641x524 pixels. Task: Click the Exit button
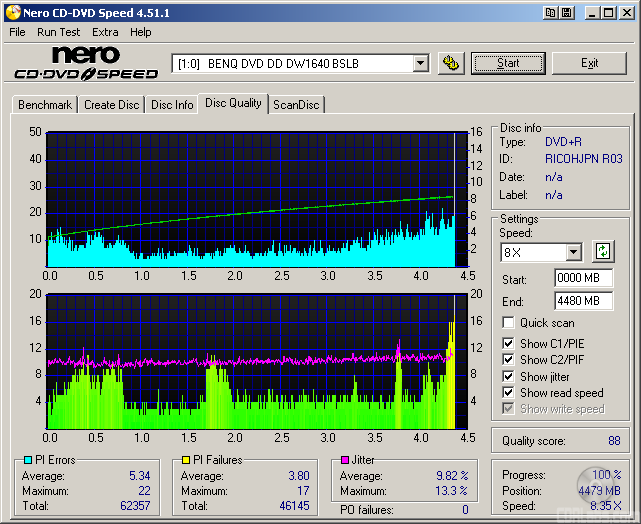589,63
